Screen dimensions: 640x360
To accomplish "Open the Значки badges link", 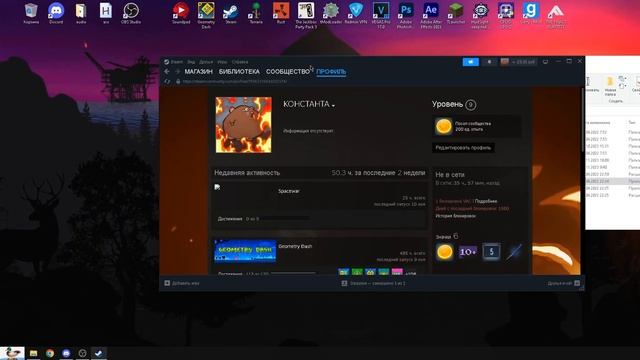I will tap(443, 237).
